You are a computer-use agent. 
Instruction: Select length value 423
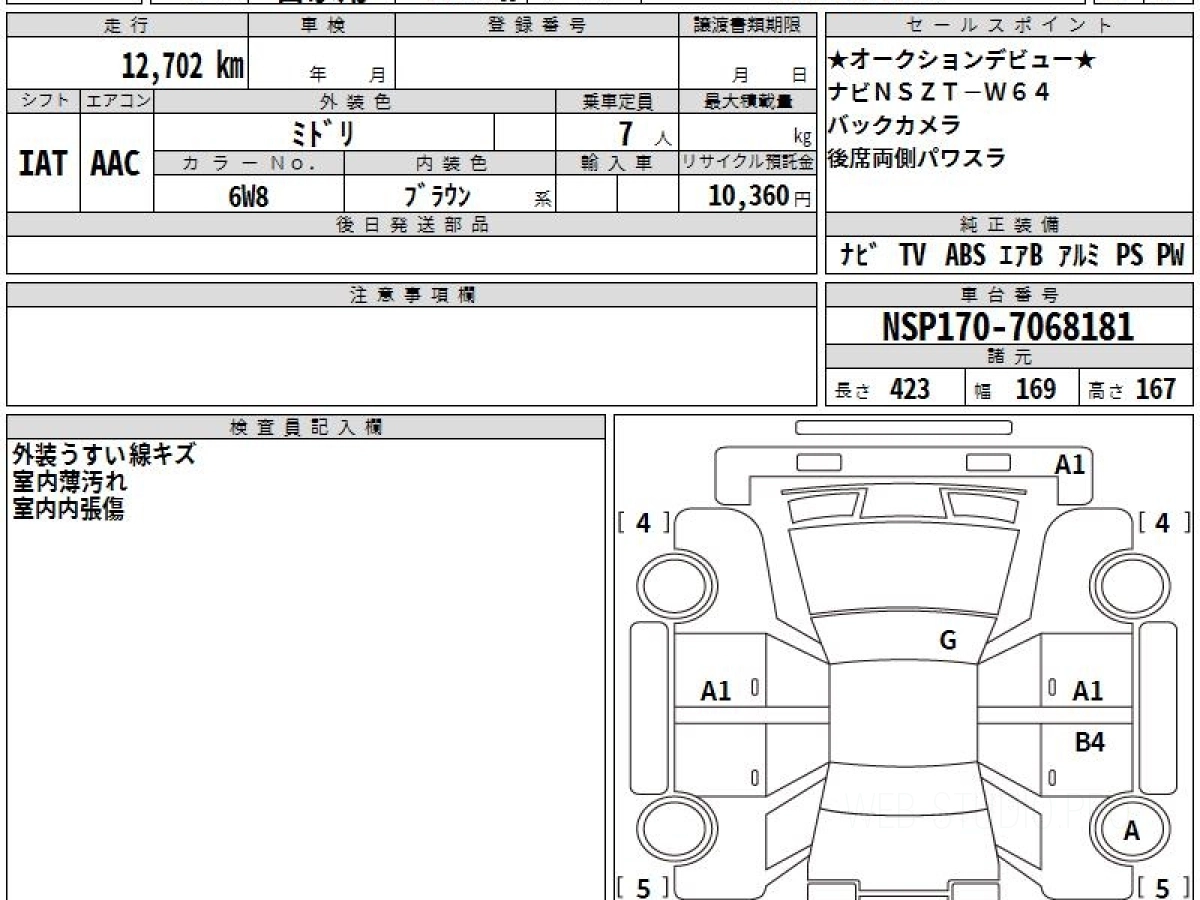tap(910, 389)
